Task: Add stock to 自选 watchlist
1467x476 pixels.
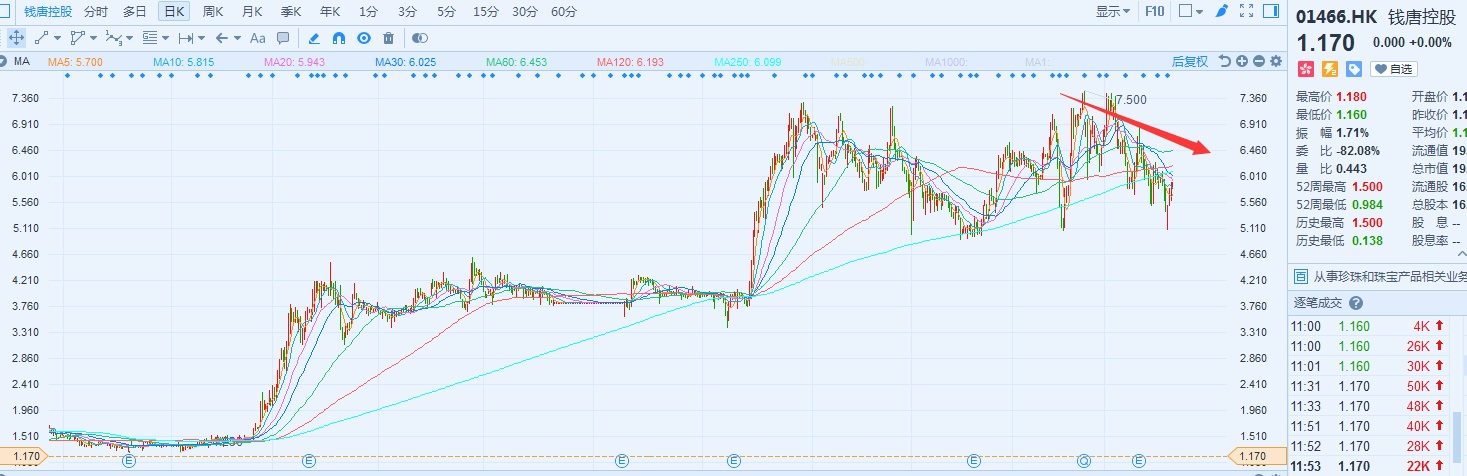Action: click(x=1393, y=69)
